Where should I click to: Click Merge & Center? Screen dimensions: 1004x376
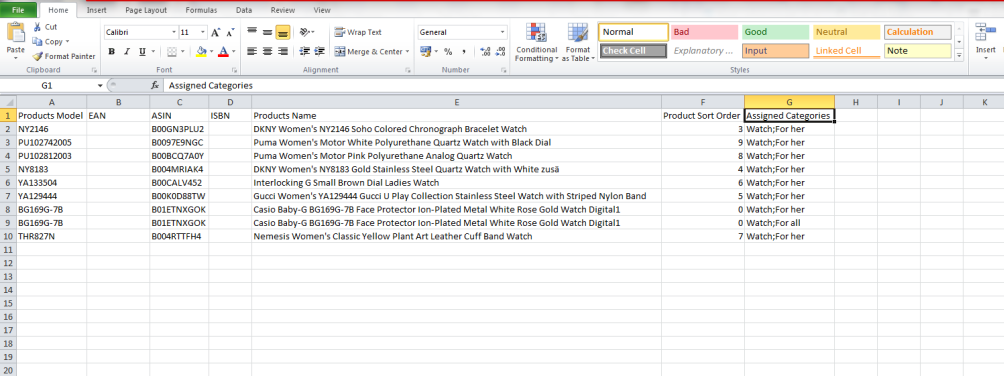tap(368, 52)
